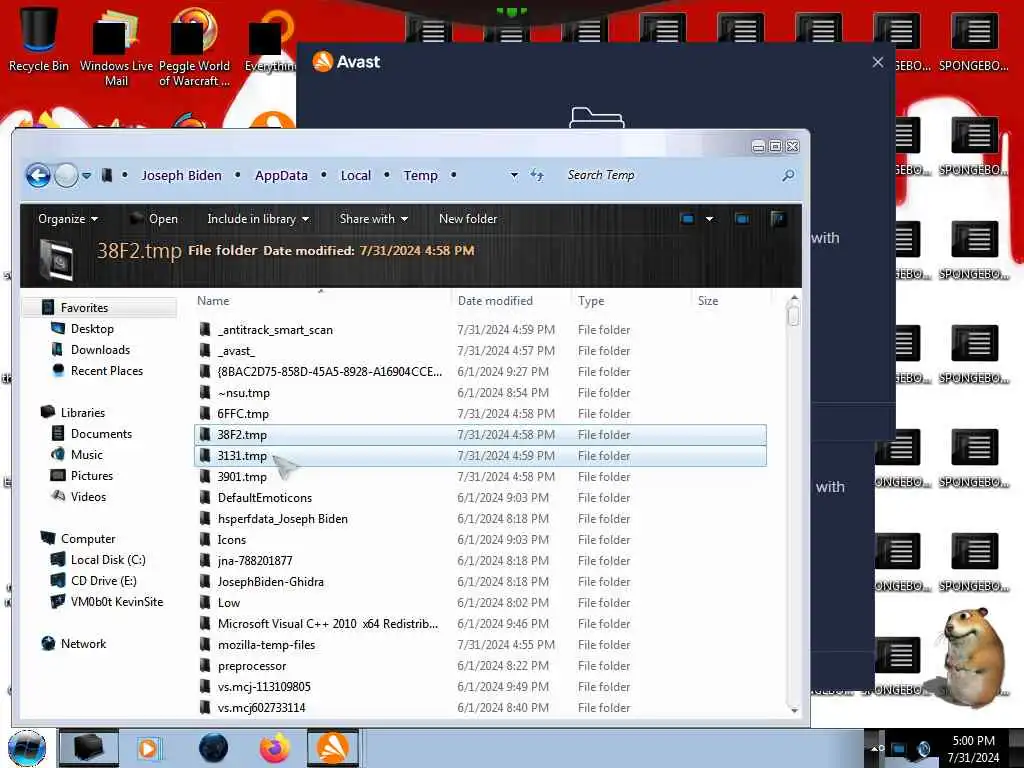Sort by the Name column header
The image size is (1024, 768).
point(213,301)
